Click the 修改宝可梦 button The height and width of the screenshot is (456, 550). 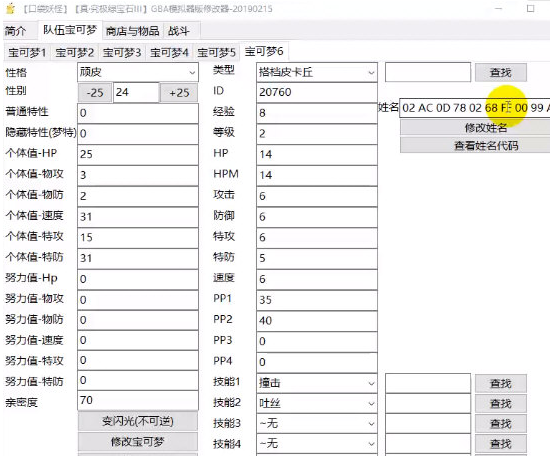point(138,442)
